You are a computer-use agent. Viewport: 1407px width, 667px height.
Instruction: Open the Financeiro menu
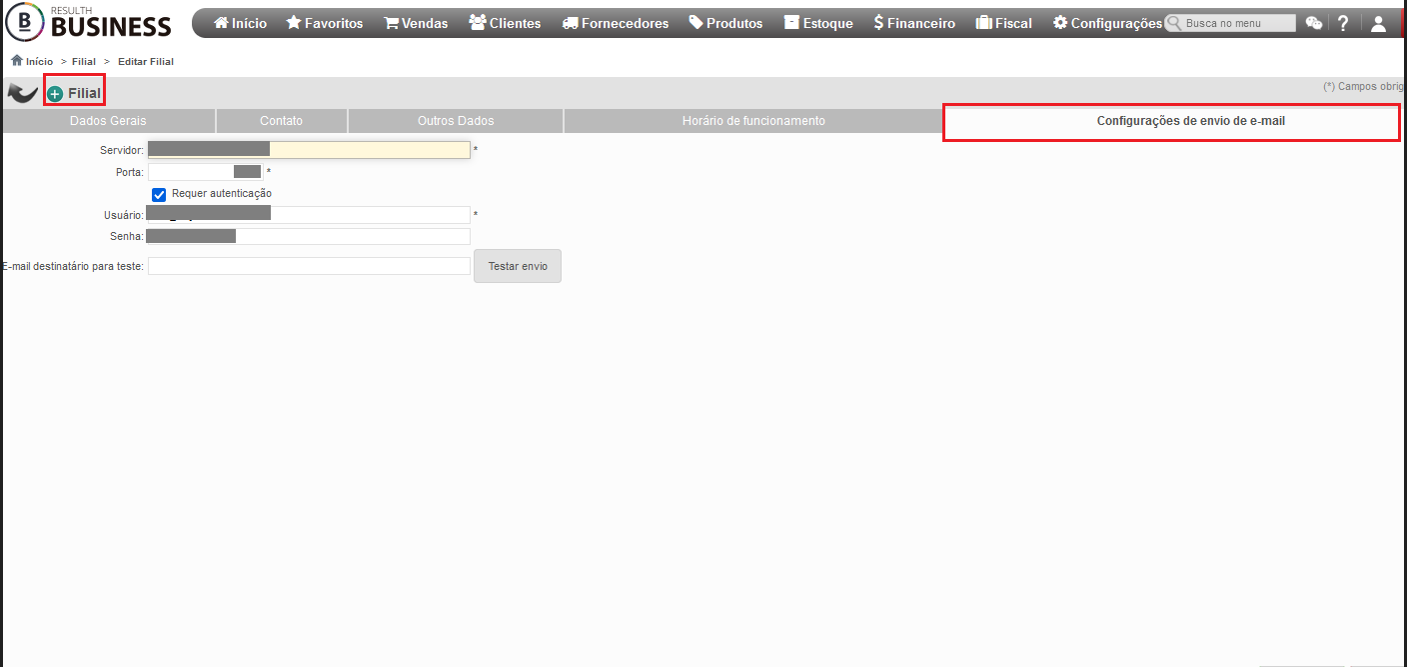(914, 23)
